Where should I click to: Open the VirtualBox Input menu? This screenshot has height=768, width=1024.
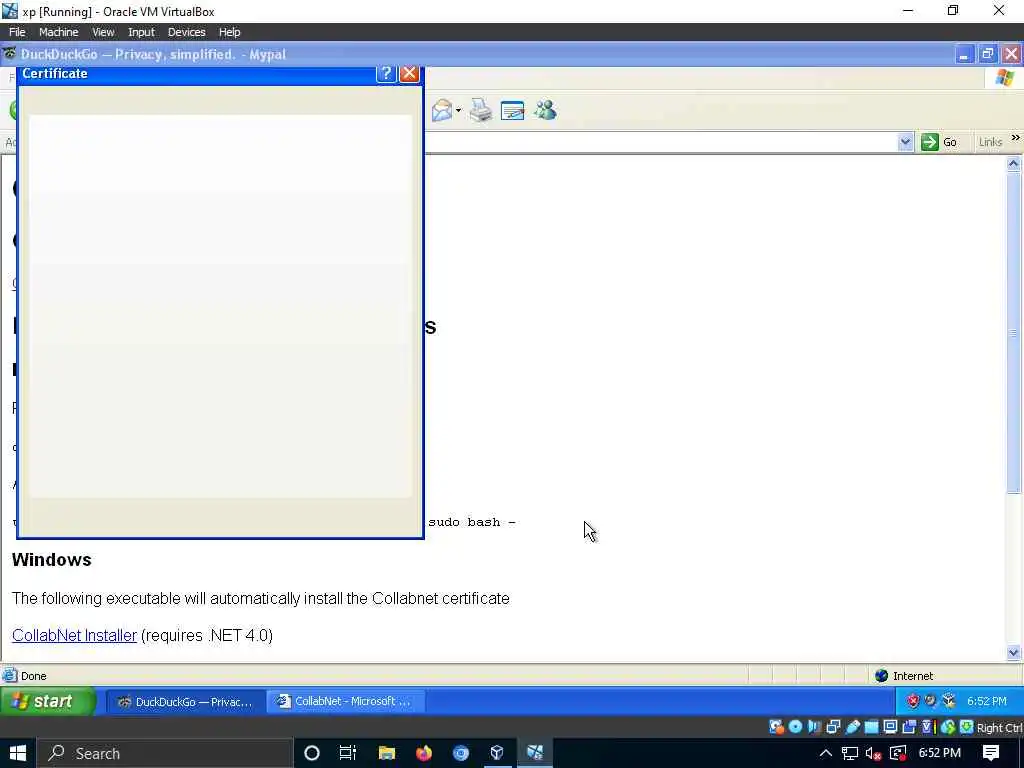(x=141, y=32)
